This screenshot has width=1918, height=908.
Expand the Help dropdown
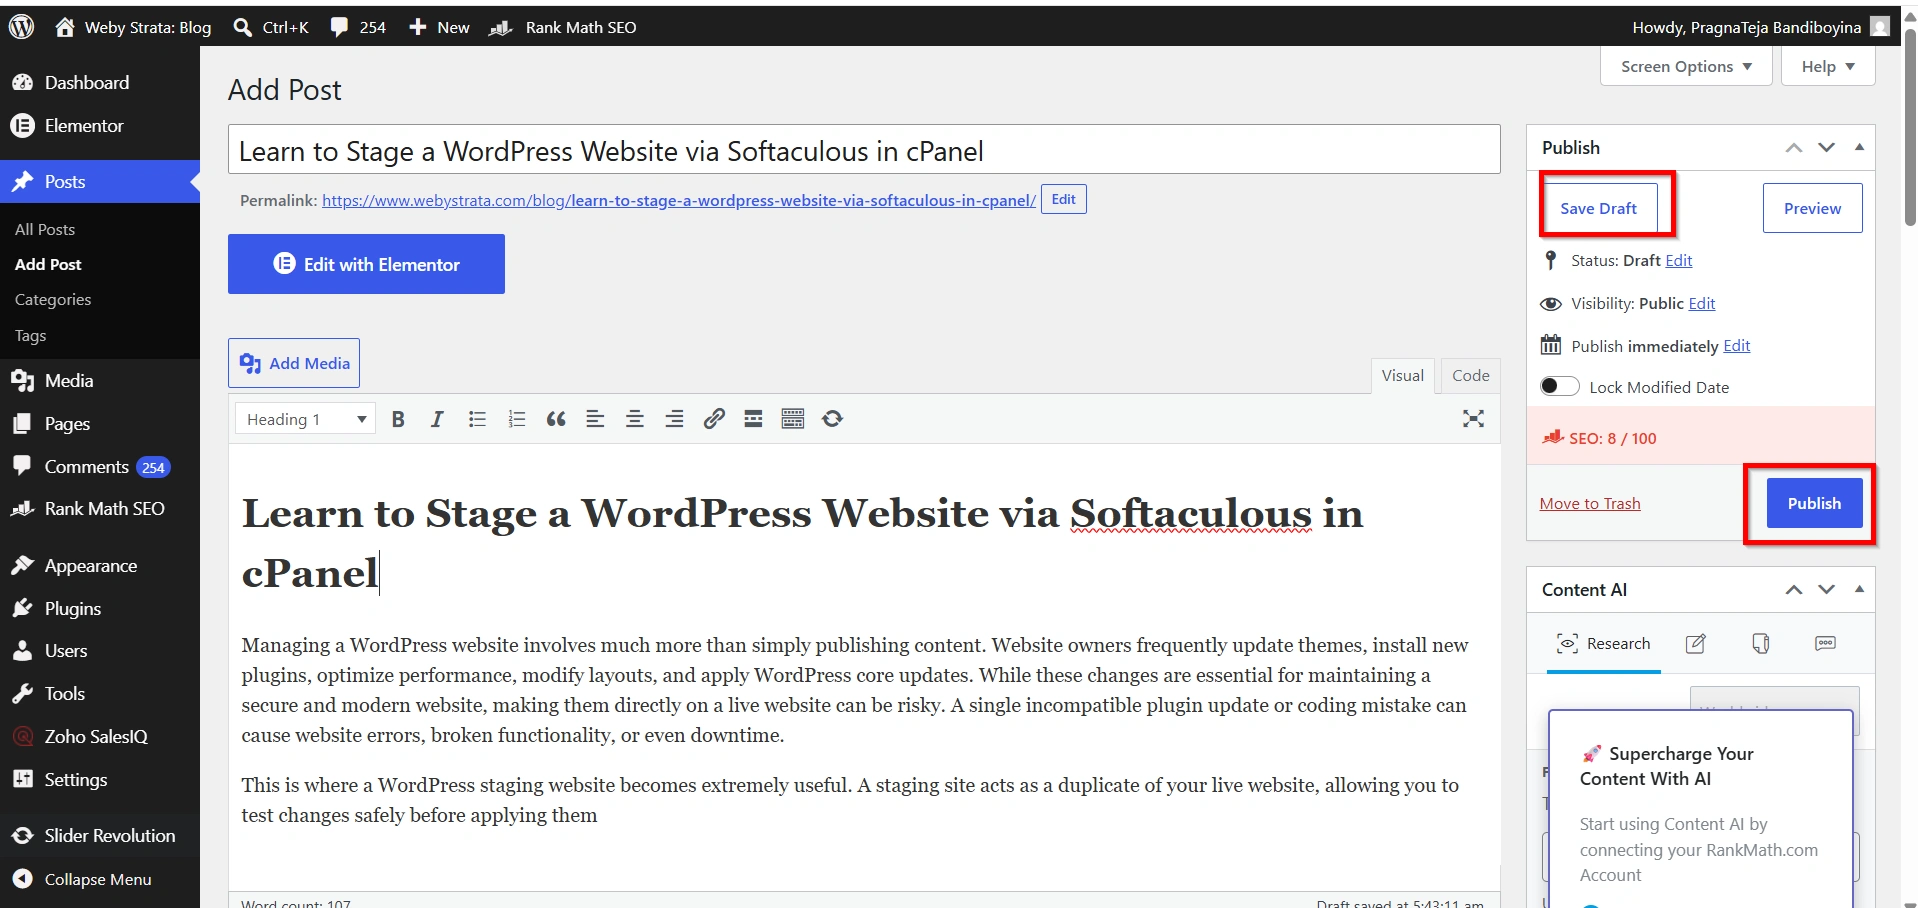pos(1828,67)
